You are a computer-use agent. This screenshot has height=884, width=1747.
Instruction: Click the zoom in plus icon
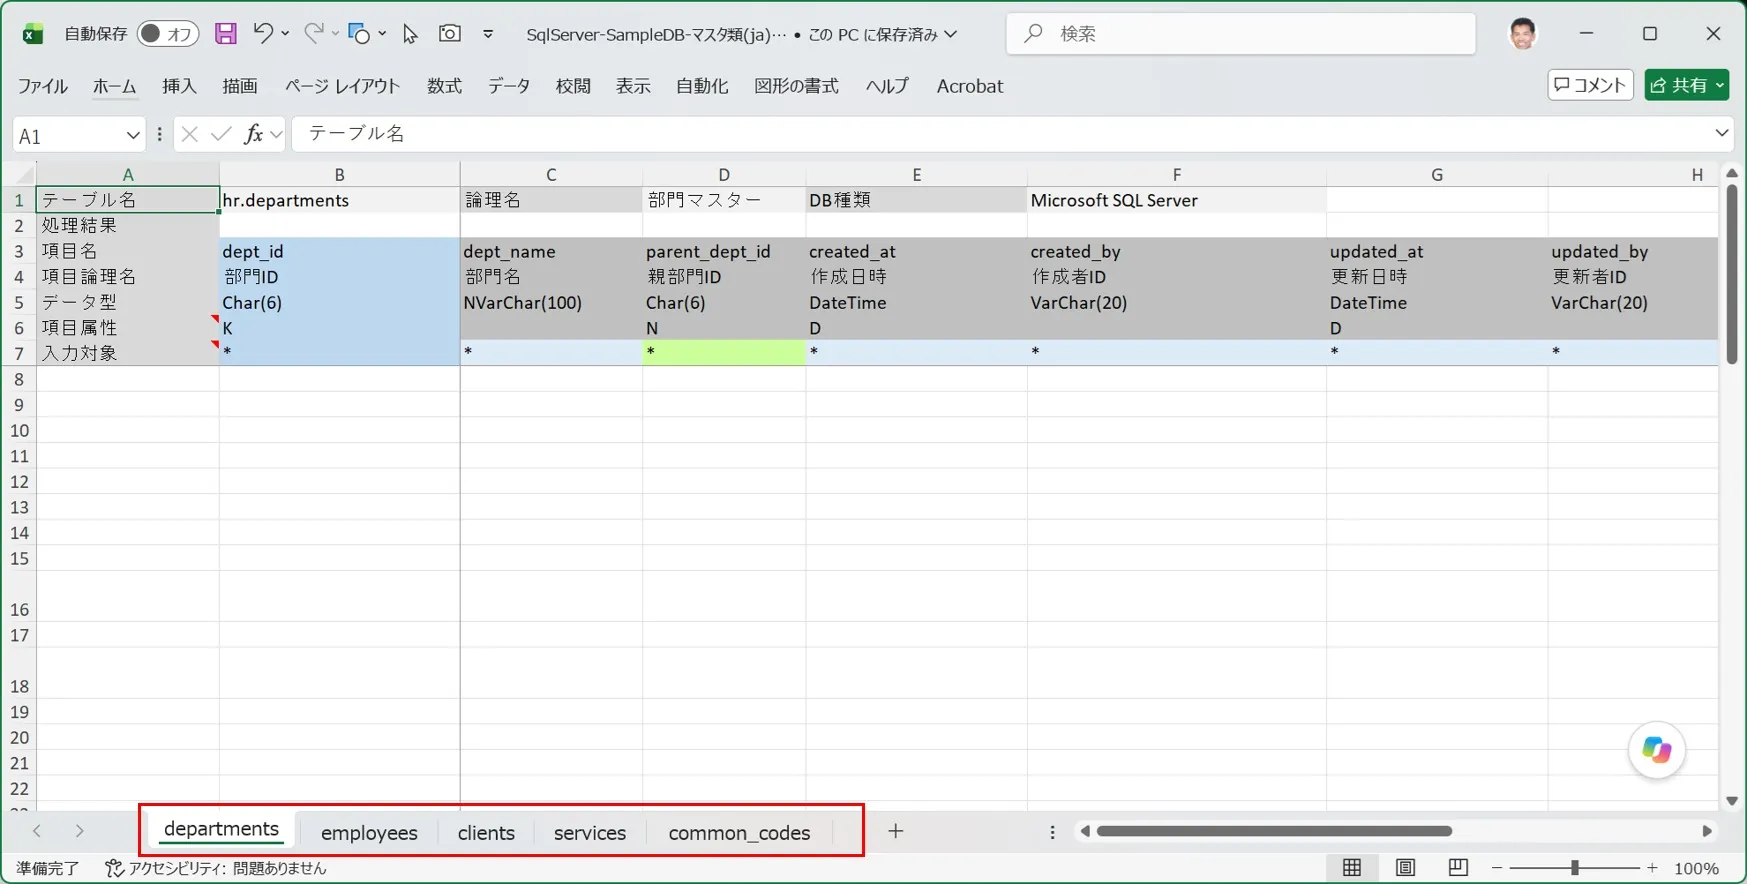(1652, 868)
